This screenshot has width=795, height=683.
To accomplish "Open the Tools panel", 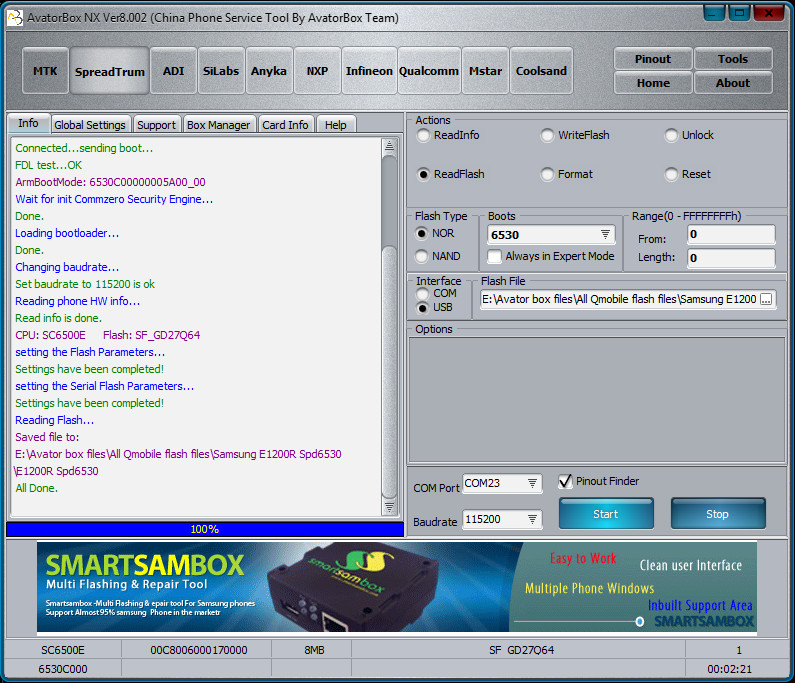I will pyautogui.click(x=732, y=59).
